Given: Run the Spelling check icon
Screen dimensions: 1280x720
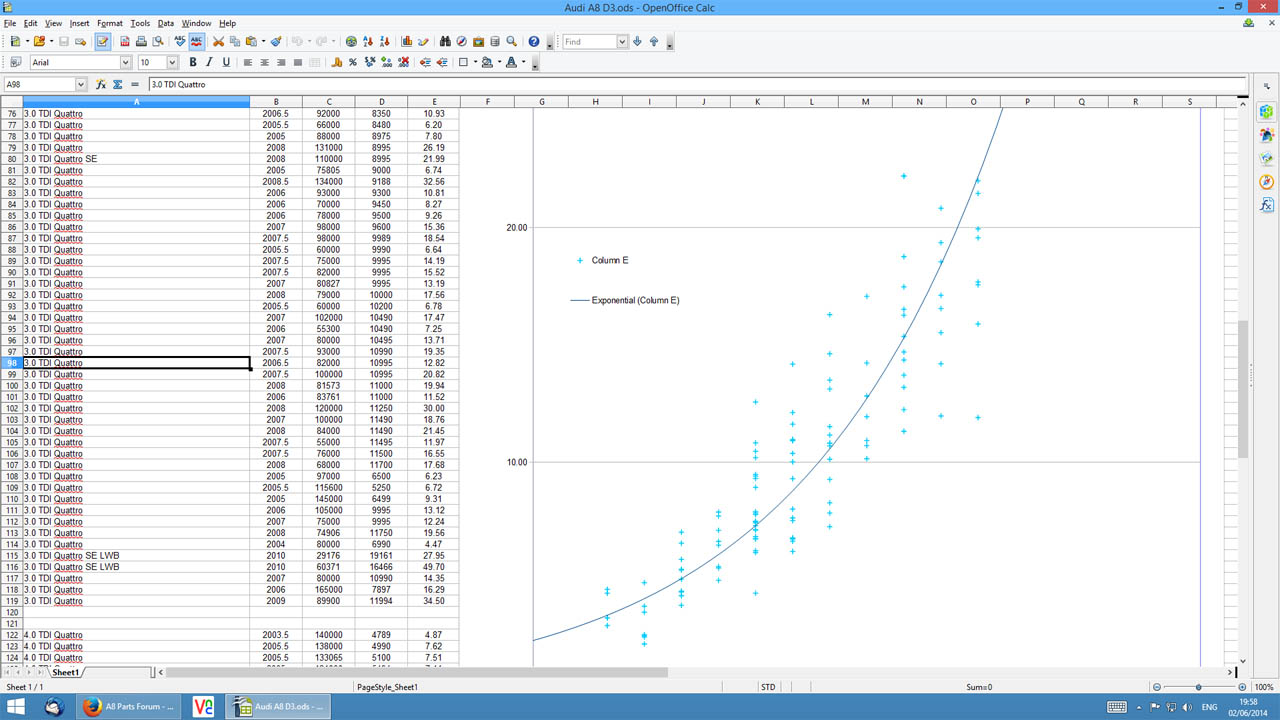Looking at the screenshot, I should click(x=180, y=42).
